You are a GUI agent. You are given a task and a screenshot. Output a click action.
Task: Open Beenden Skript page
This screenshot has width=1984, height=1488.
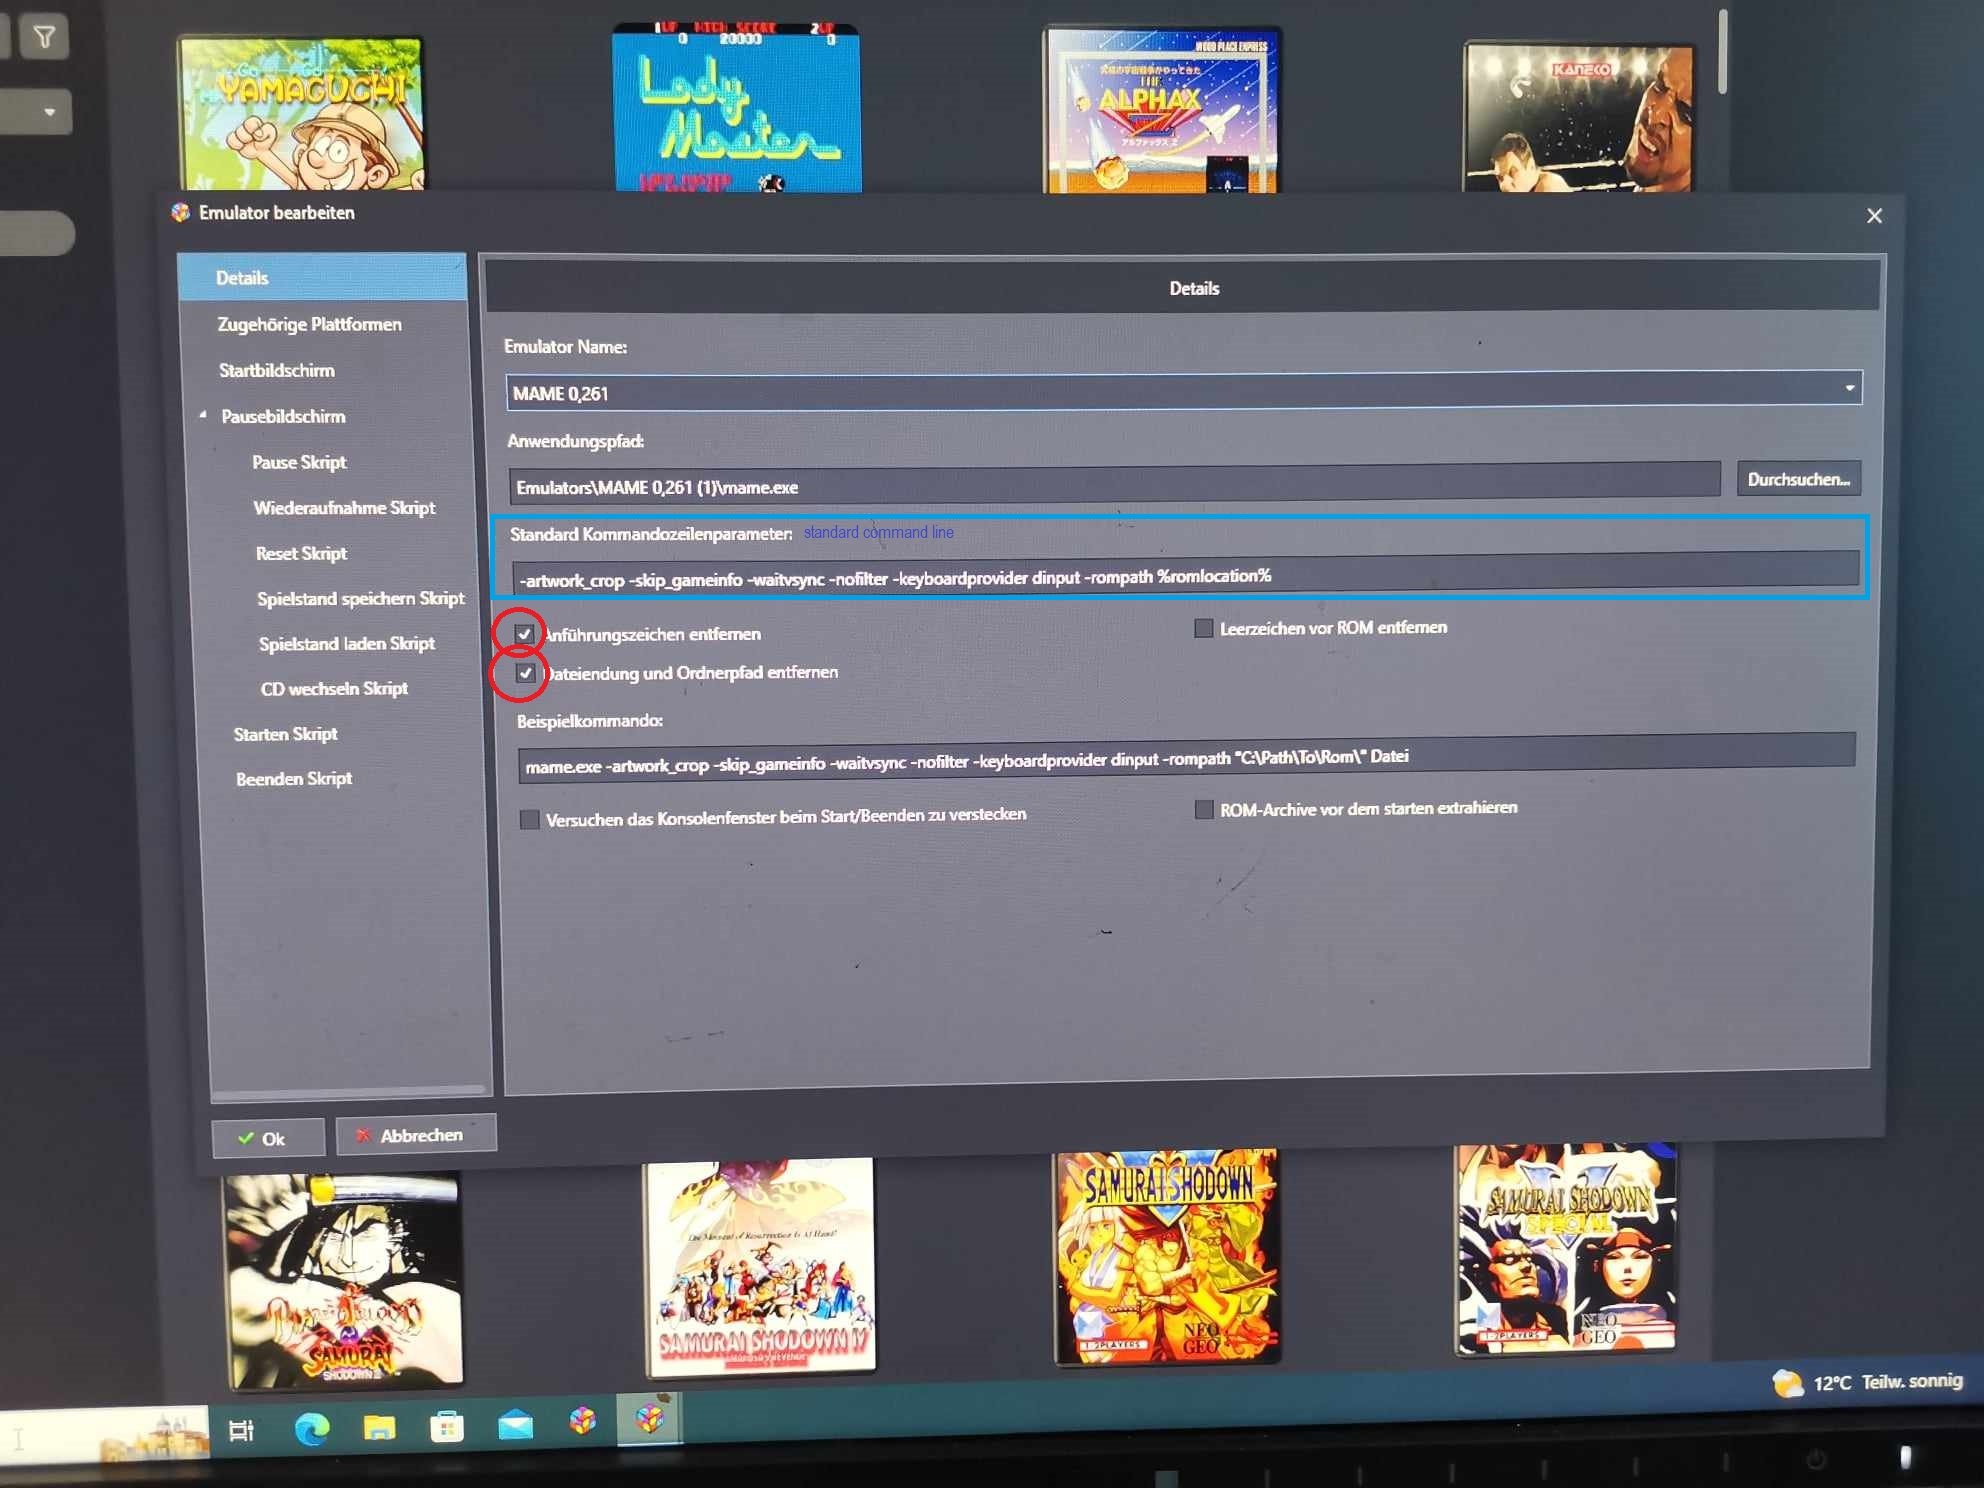(x=294, y=778)
